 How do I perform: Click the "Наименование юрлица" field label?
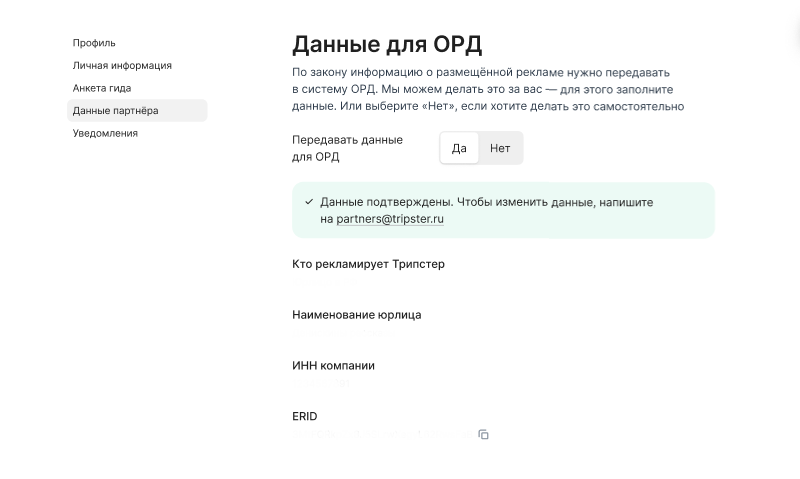[356, 314]
